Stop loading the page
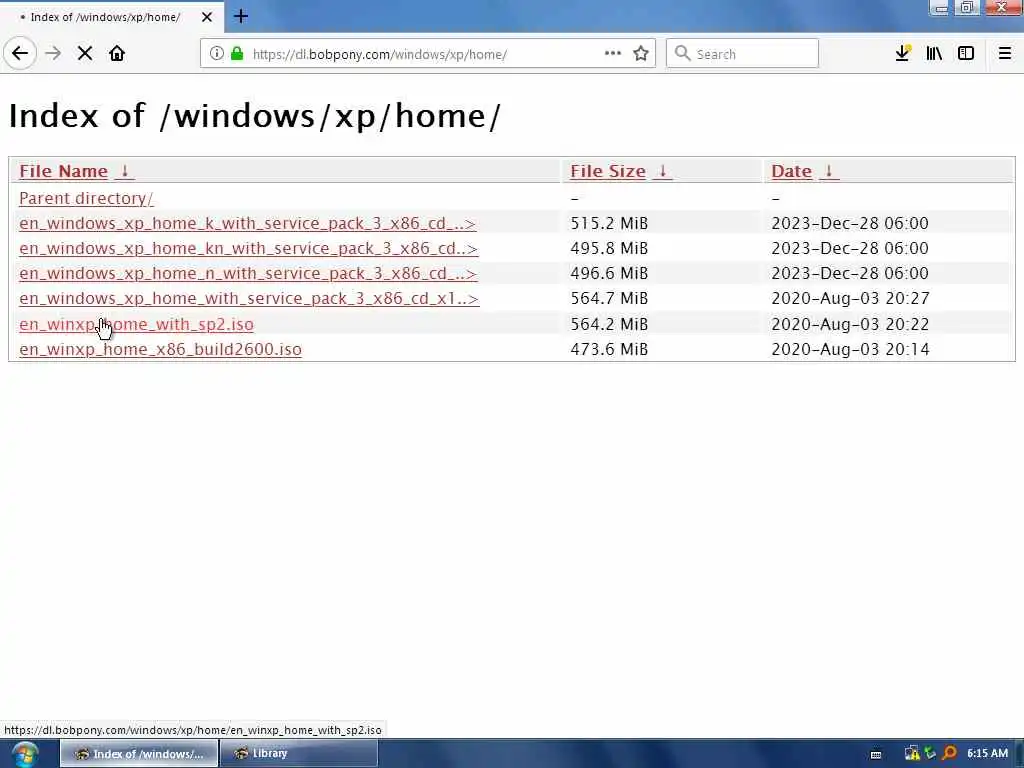 tap(85, 54)
